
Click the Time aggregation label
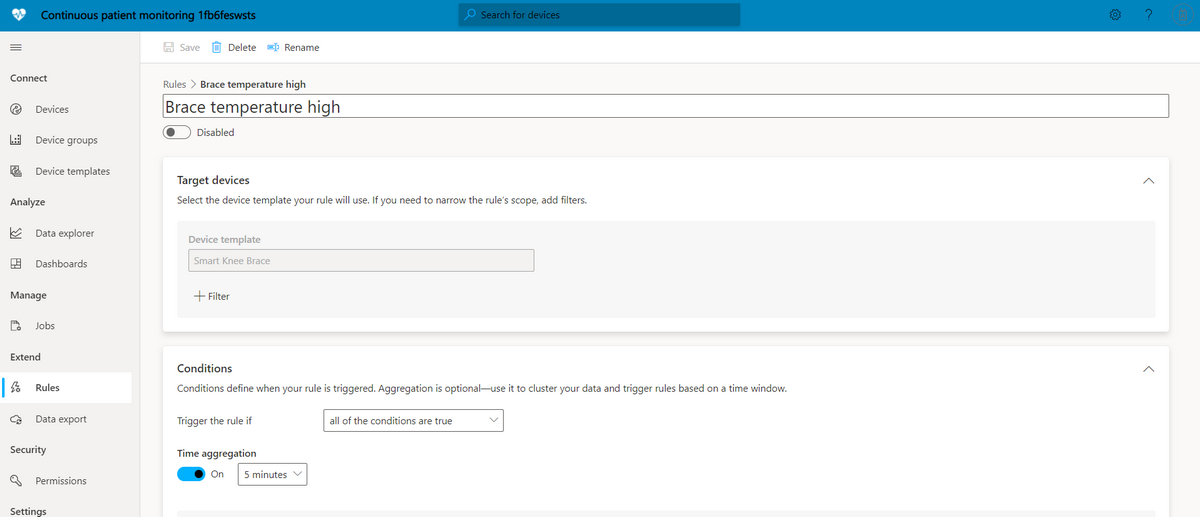tap(217, 453)
